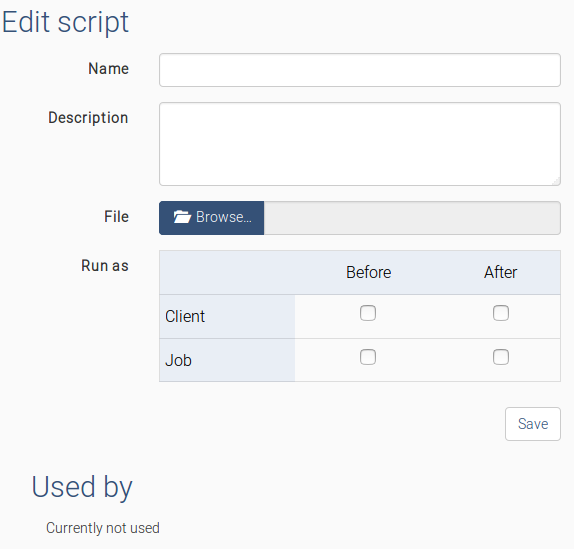This screenshot has height=549, width=574.
Task: Click inside the Description text area
Action: 360,144
